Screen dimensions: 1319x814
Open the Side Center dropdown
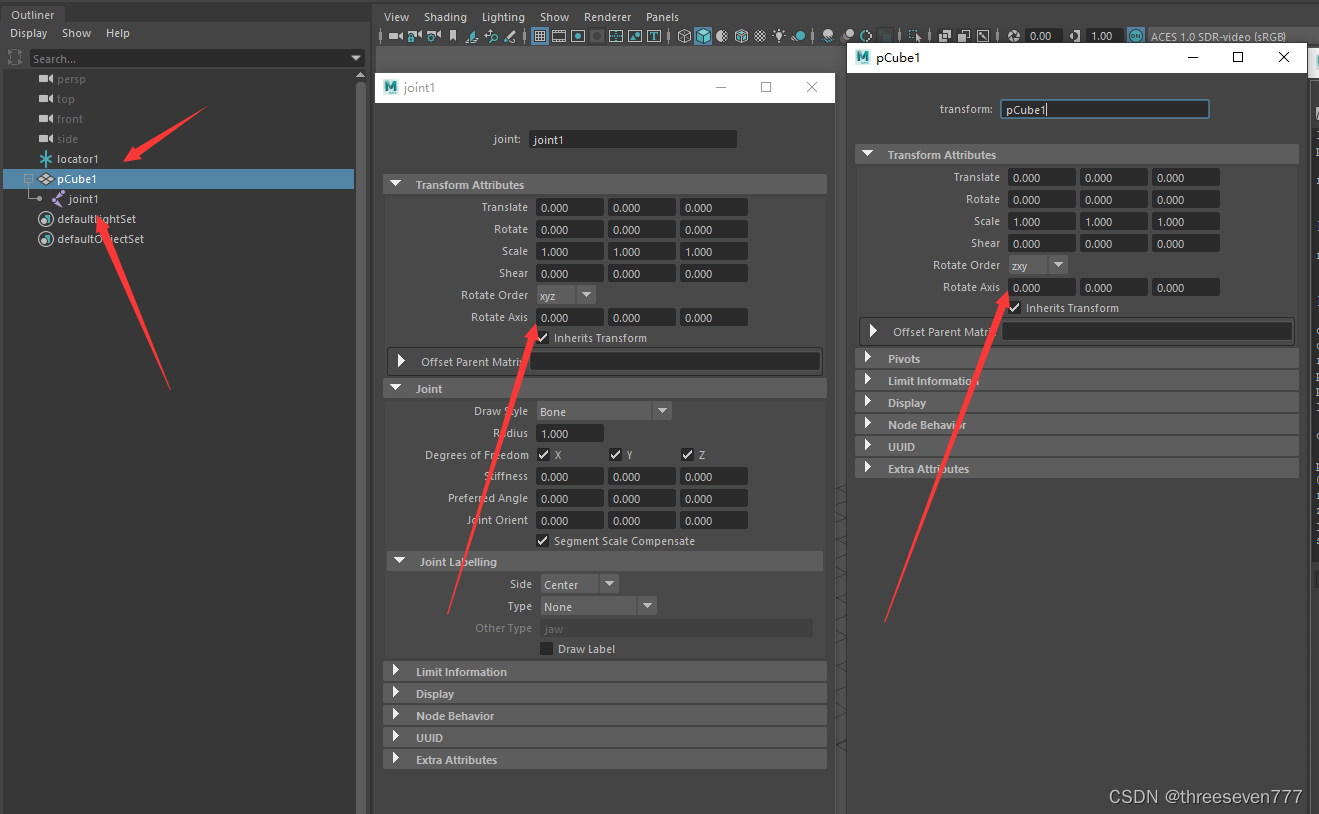580,585
